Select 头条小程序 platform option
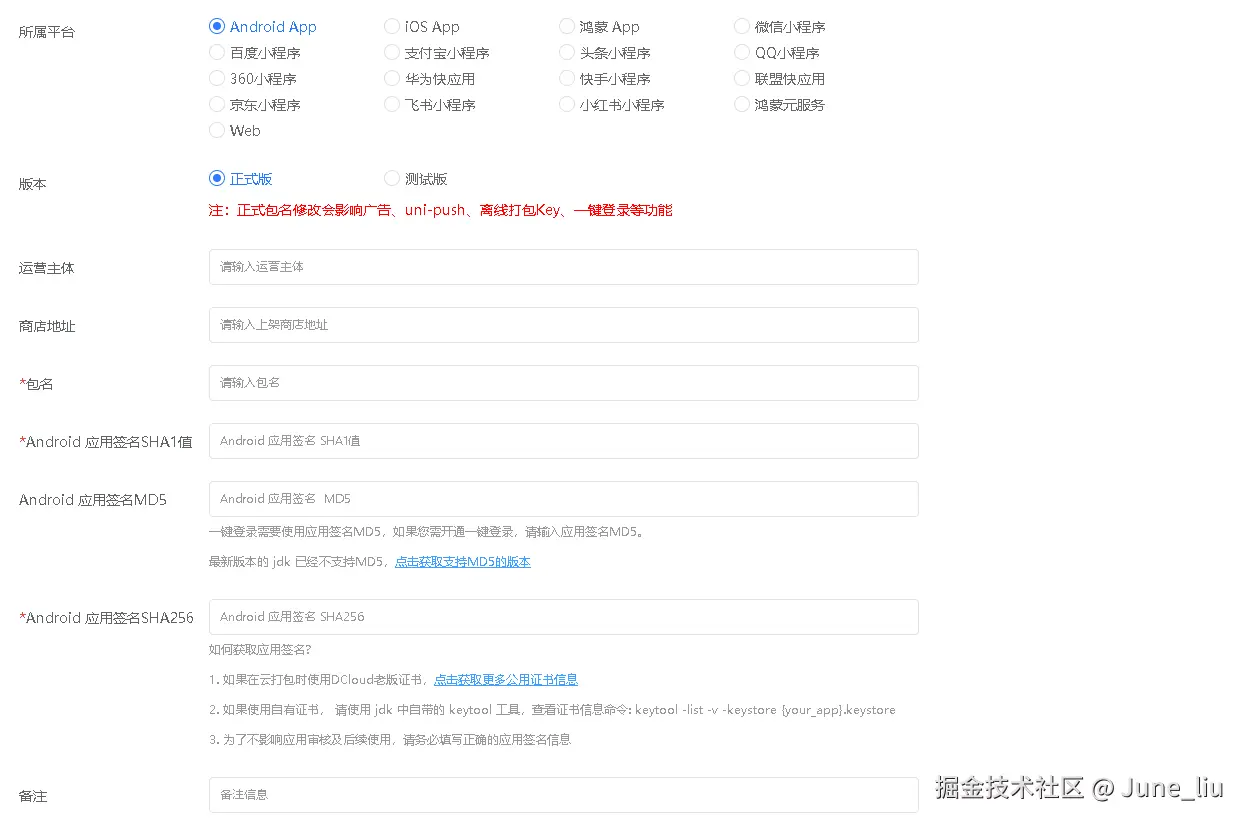 567,53
